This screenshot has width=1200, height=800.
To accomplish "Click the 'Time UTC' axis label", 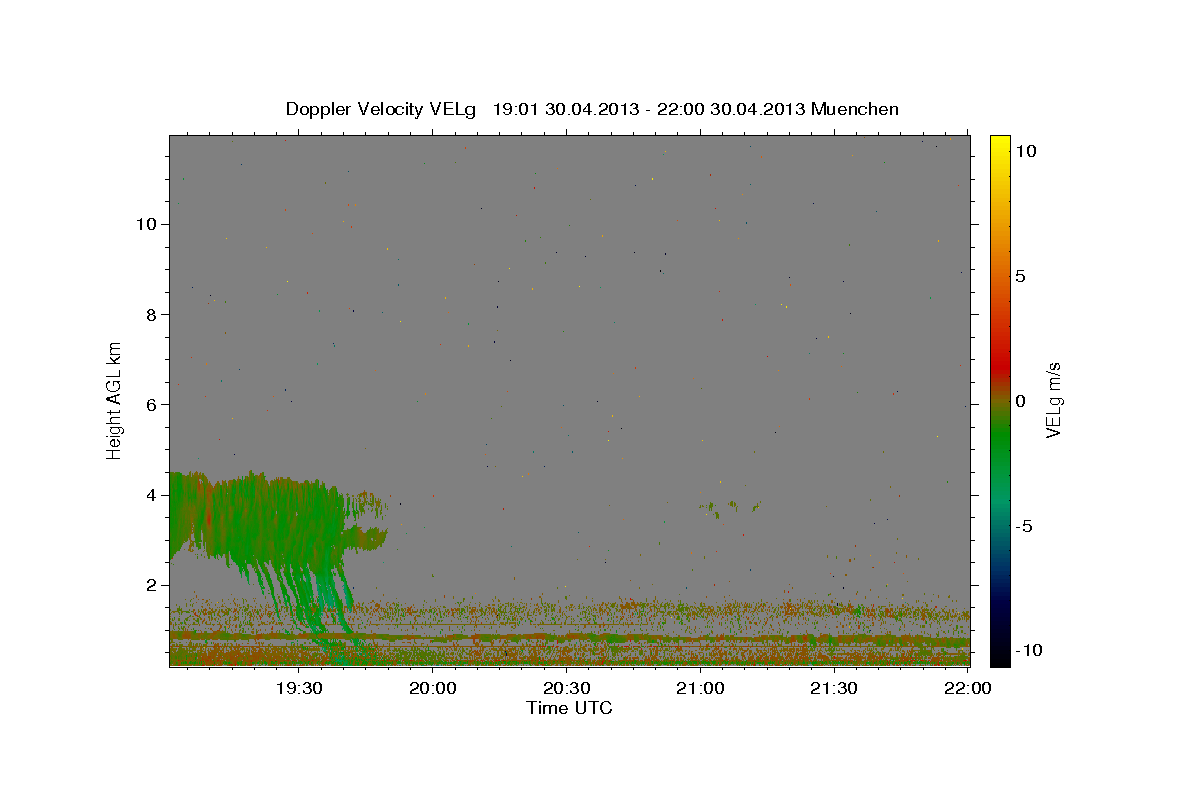I will click(x=569, y=708).
